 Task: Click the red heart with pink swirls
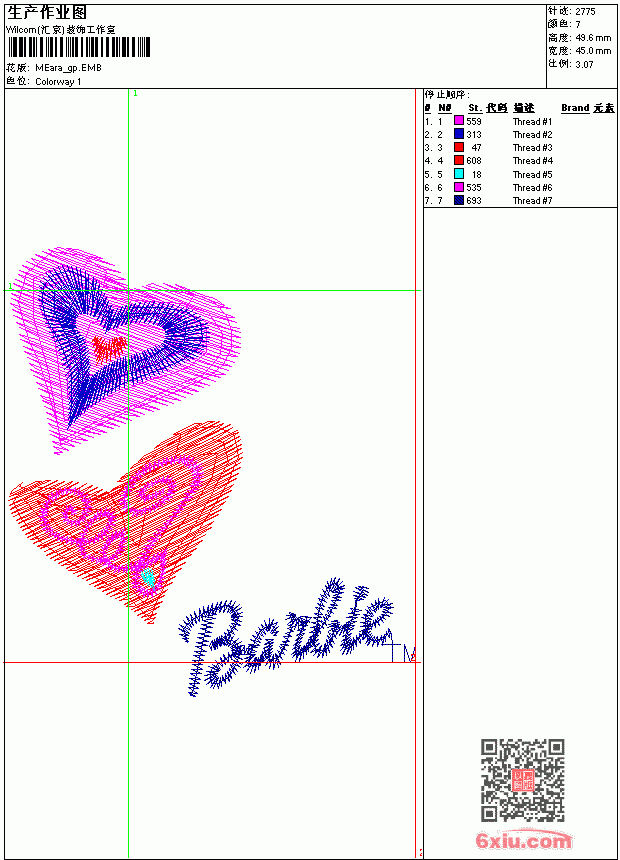126,521
